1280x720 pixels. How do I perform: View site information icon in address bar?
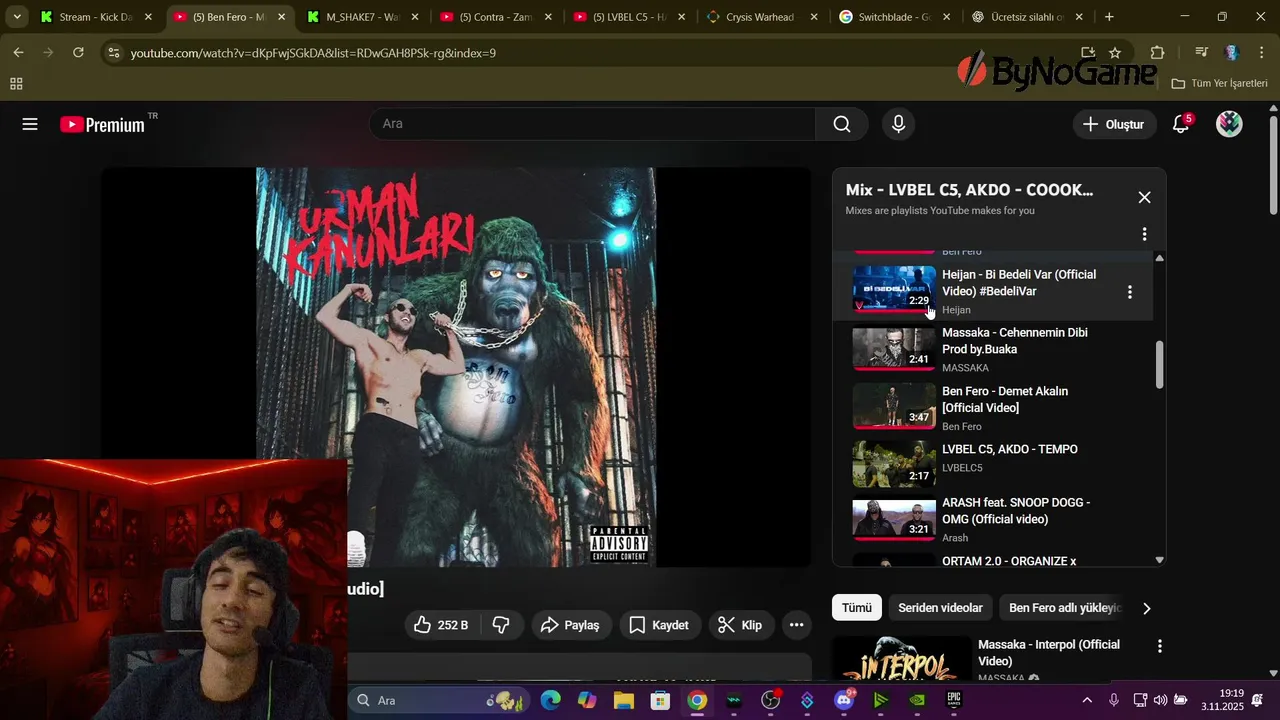pyautogui.click(x=113, y=53)
